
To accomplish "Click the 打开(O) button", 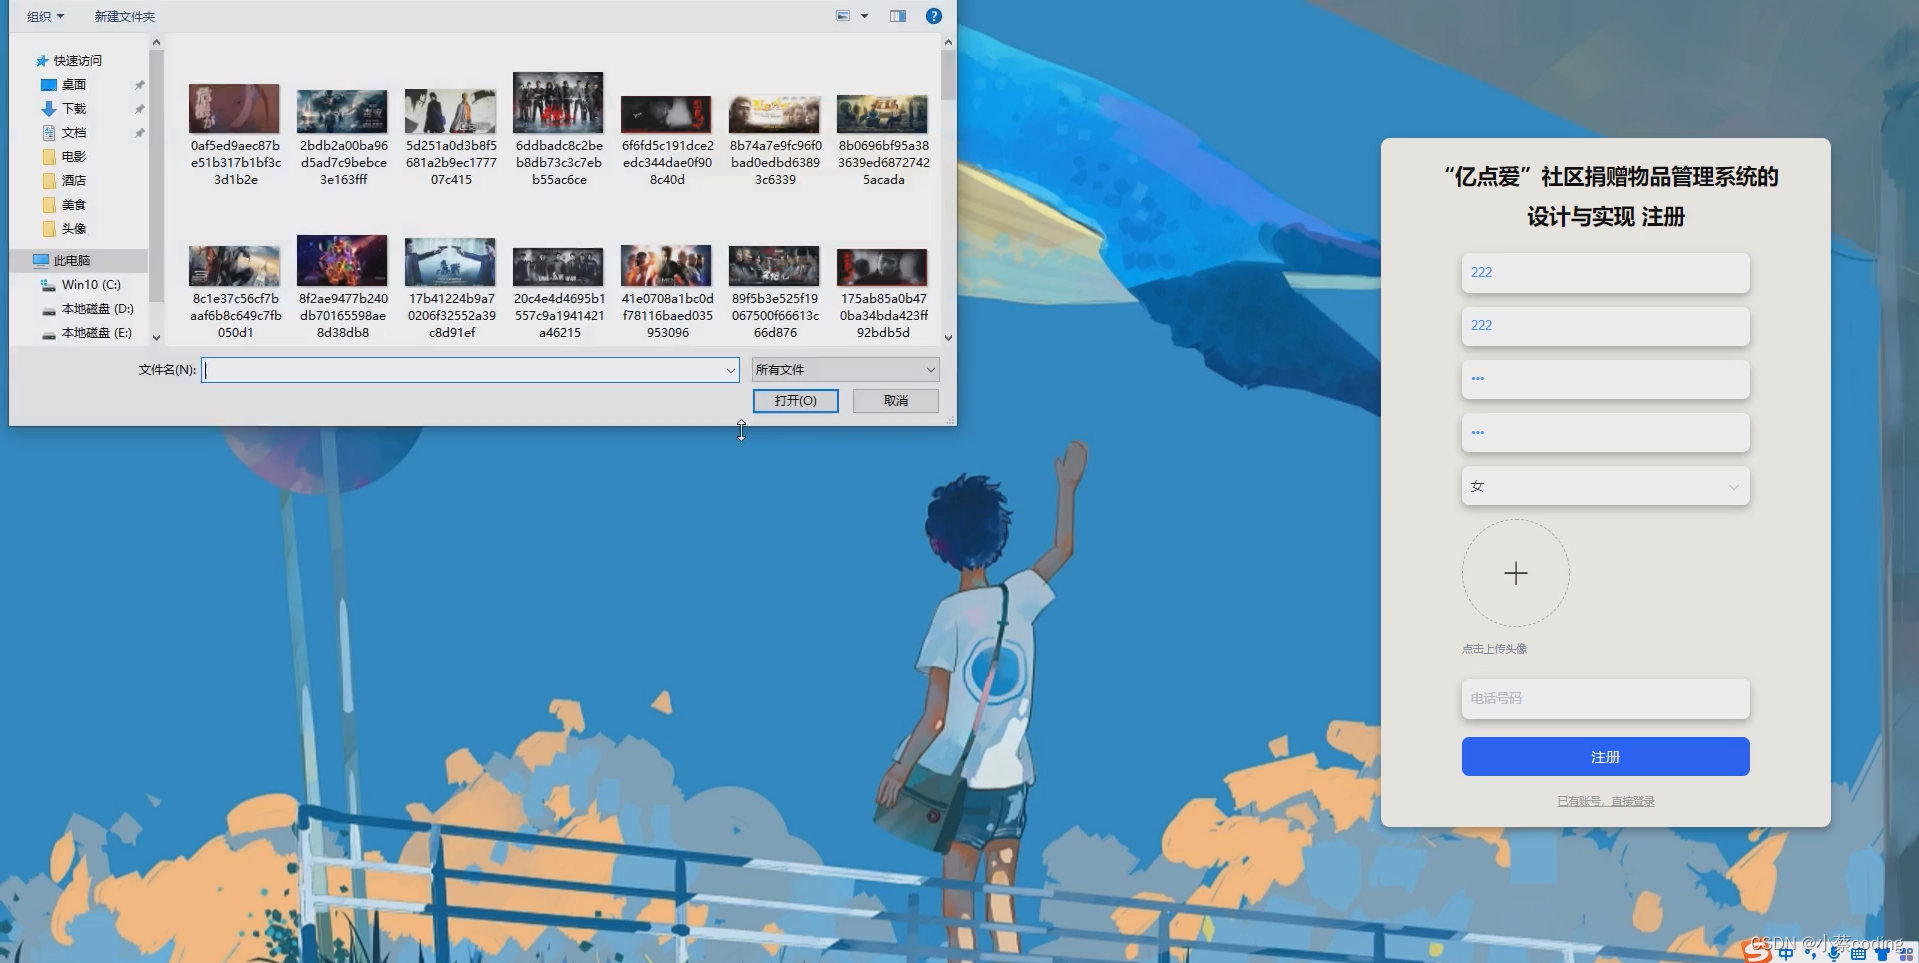I will 796,401.
